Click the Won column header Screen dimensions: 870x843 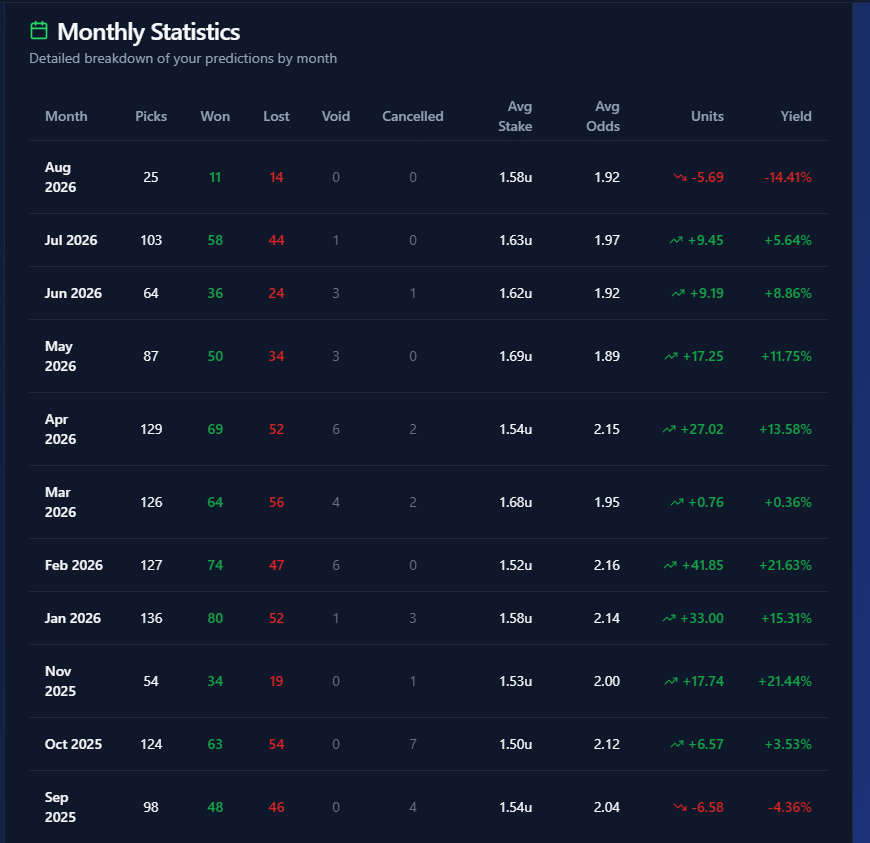(215, 116)
